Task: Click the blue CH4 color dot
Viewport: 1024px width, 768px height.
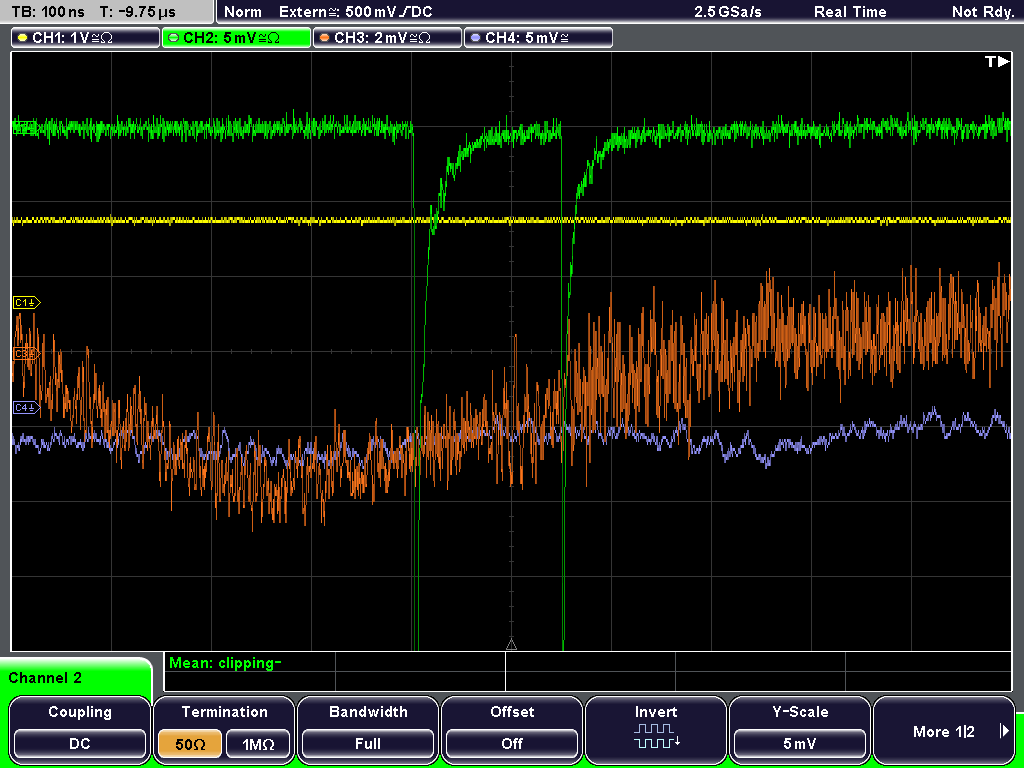Action: tap(475, 38)
